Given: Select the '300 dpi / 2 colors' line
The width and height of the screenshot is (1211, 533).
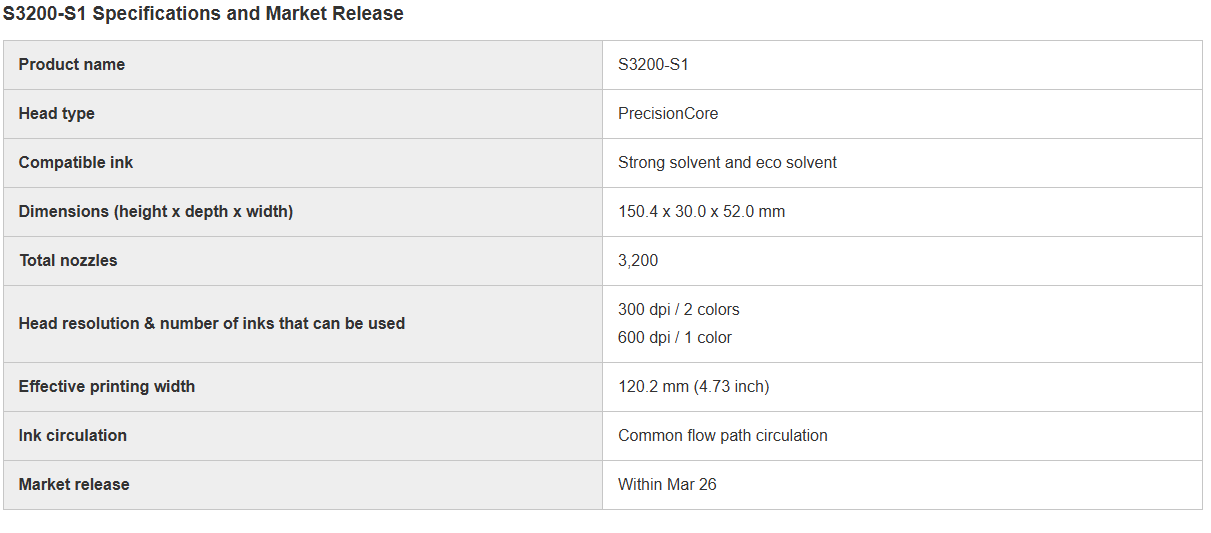Looking at the screenshot, I should click(x=679, y=310).
